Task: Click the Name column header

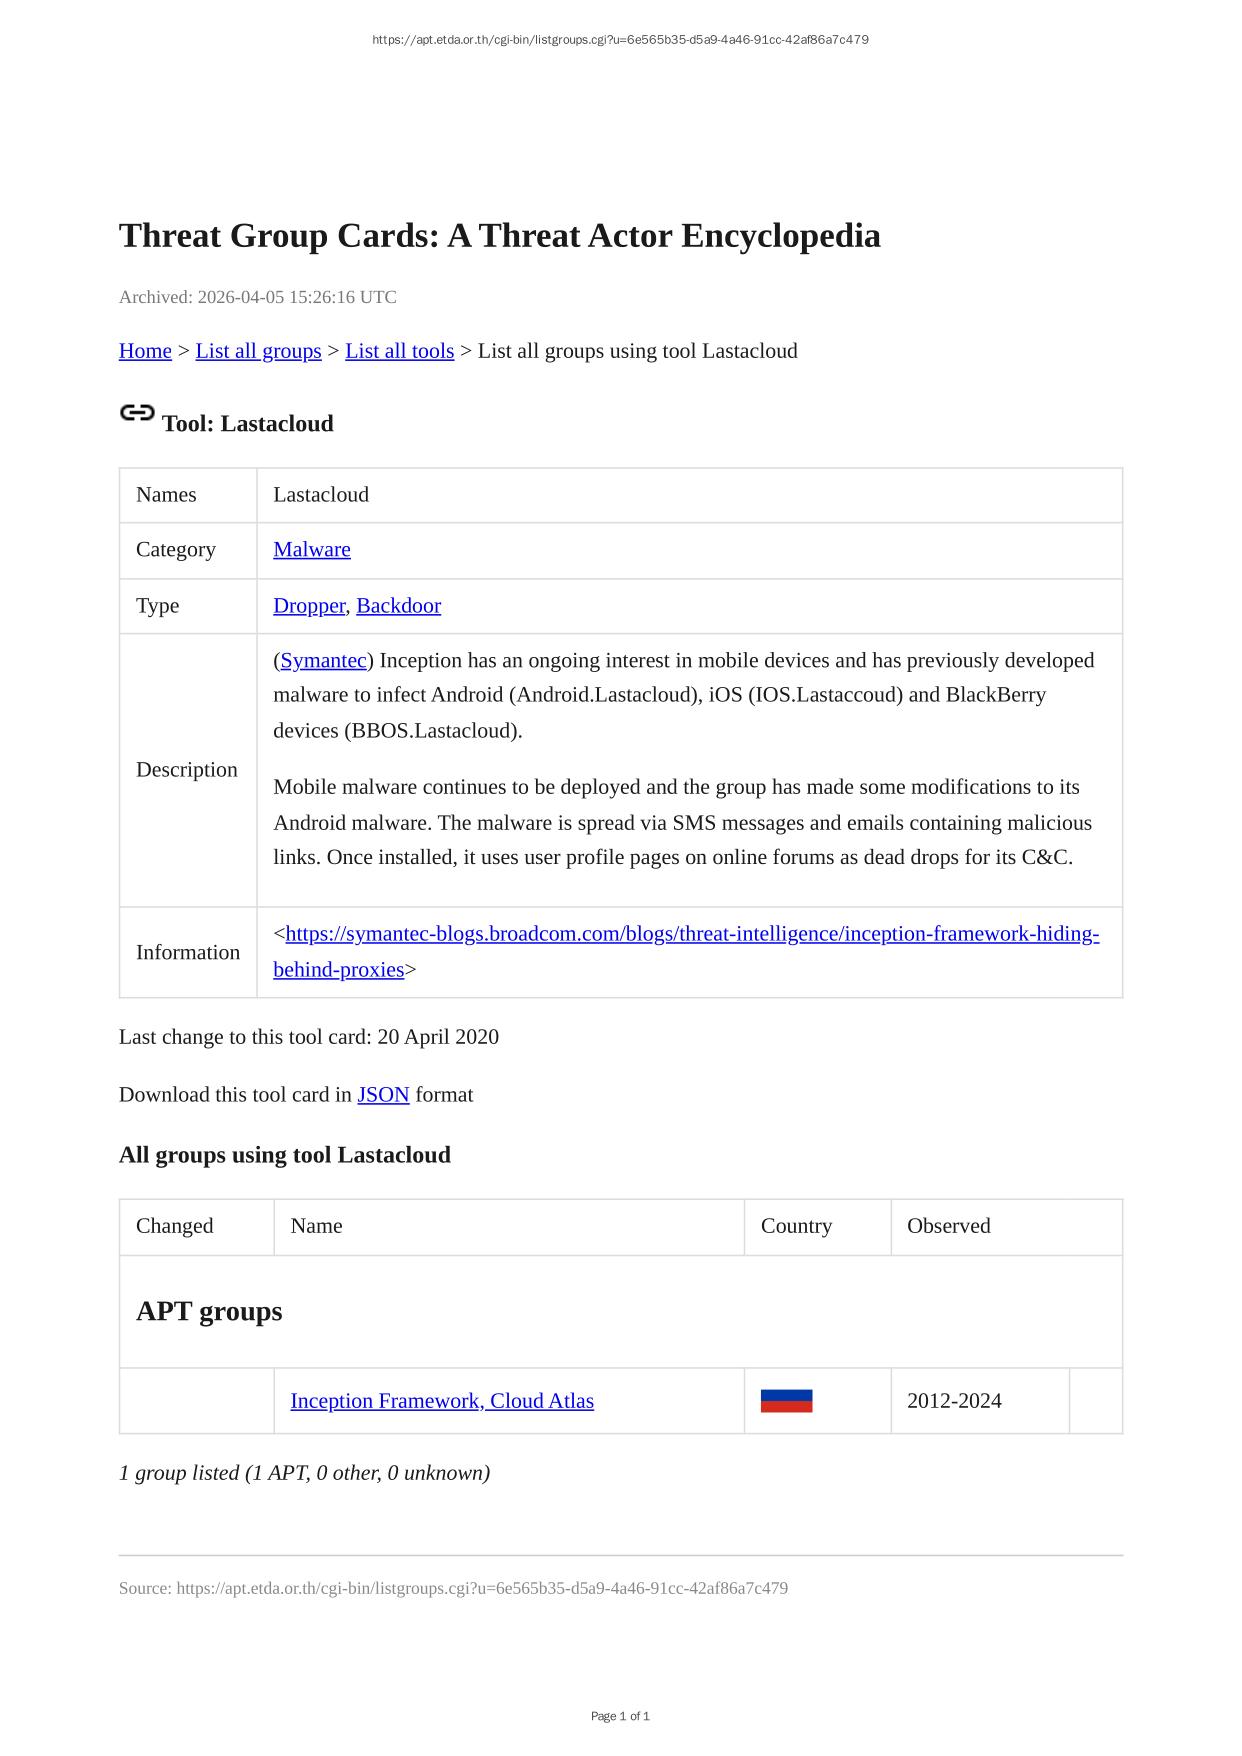Action: [316, 1226]
